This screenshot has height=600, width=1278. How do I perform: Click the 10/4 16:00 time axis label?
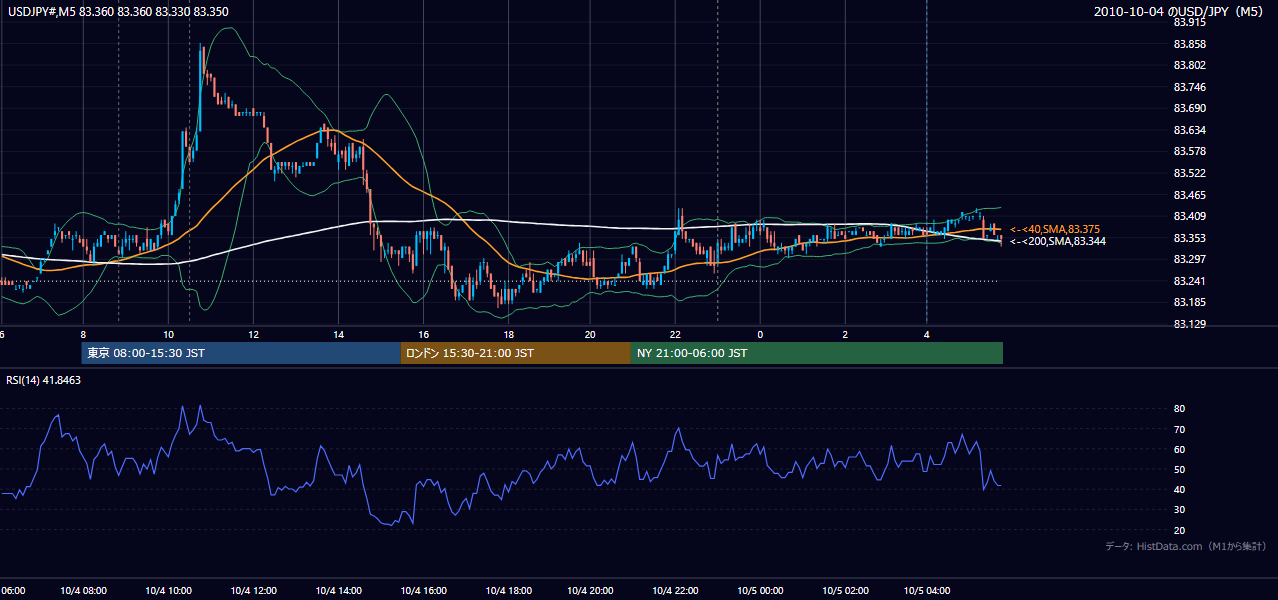point(423,590)
